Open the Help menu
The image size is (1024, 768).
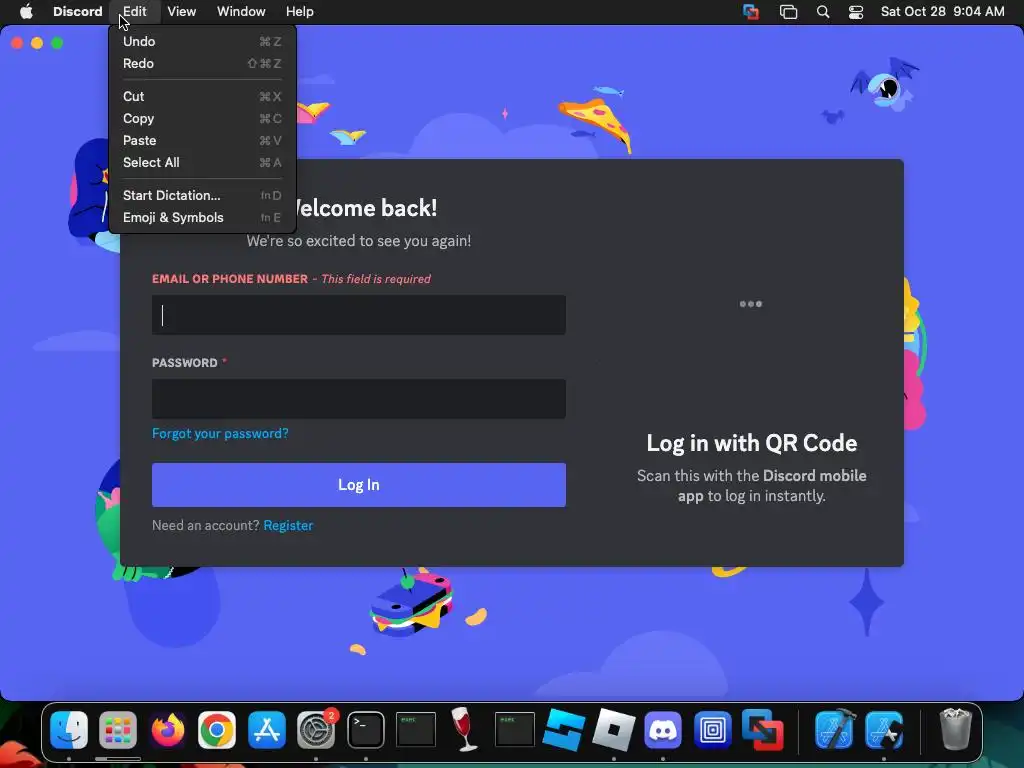[300, 11]
